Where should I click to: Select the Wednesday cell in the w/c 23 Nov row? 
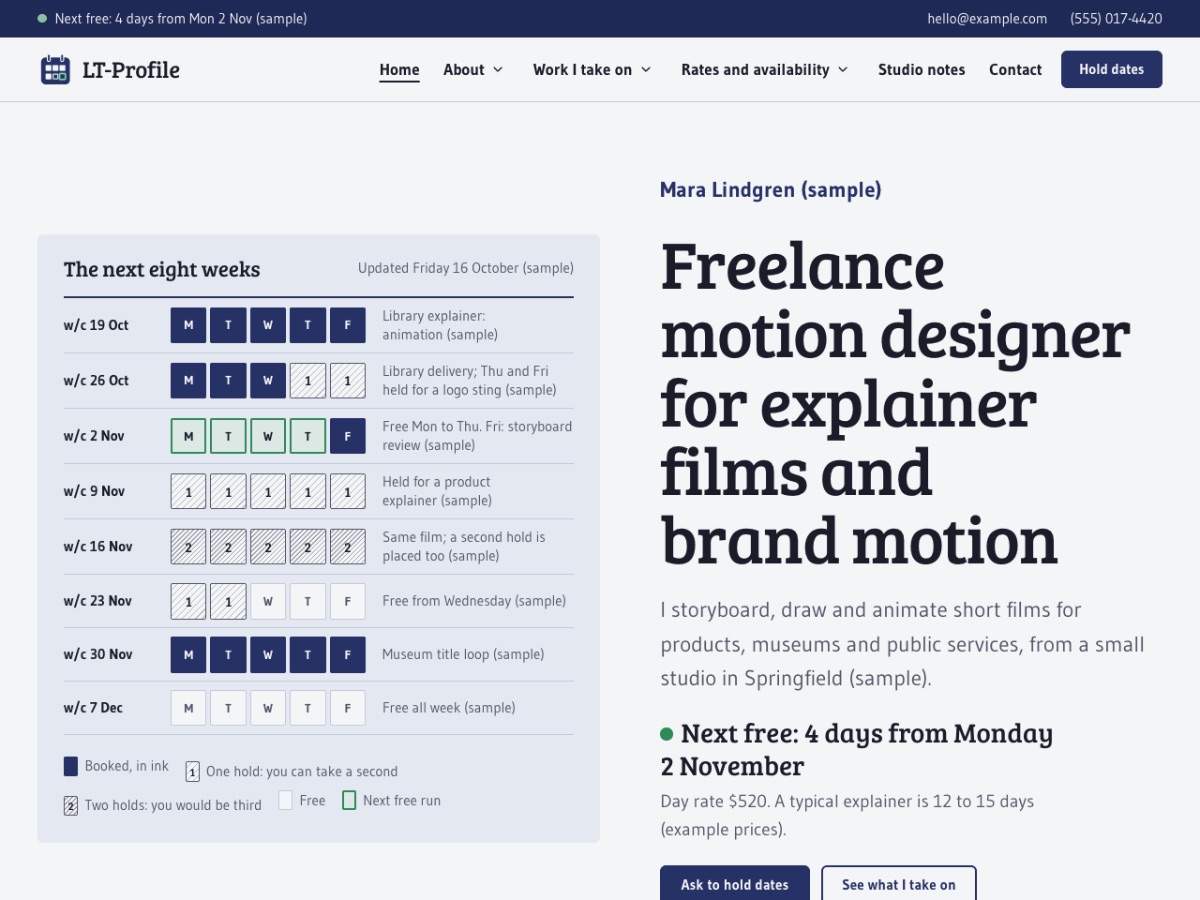click(268, 601)
